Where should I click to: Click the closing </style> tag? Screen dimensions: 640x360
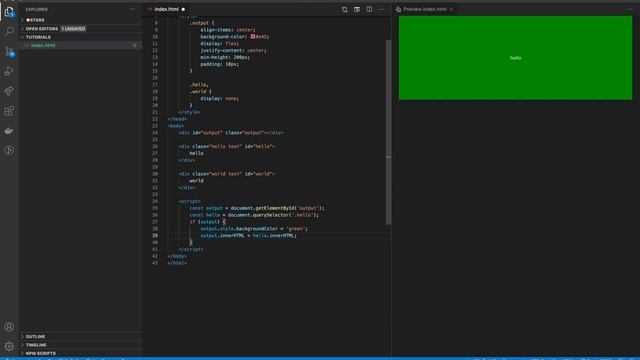pyautogui.click(x=189, y=112)
